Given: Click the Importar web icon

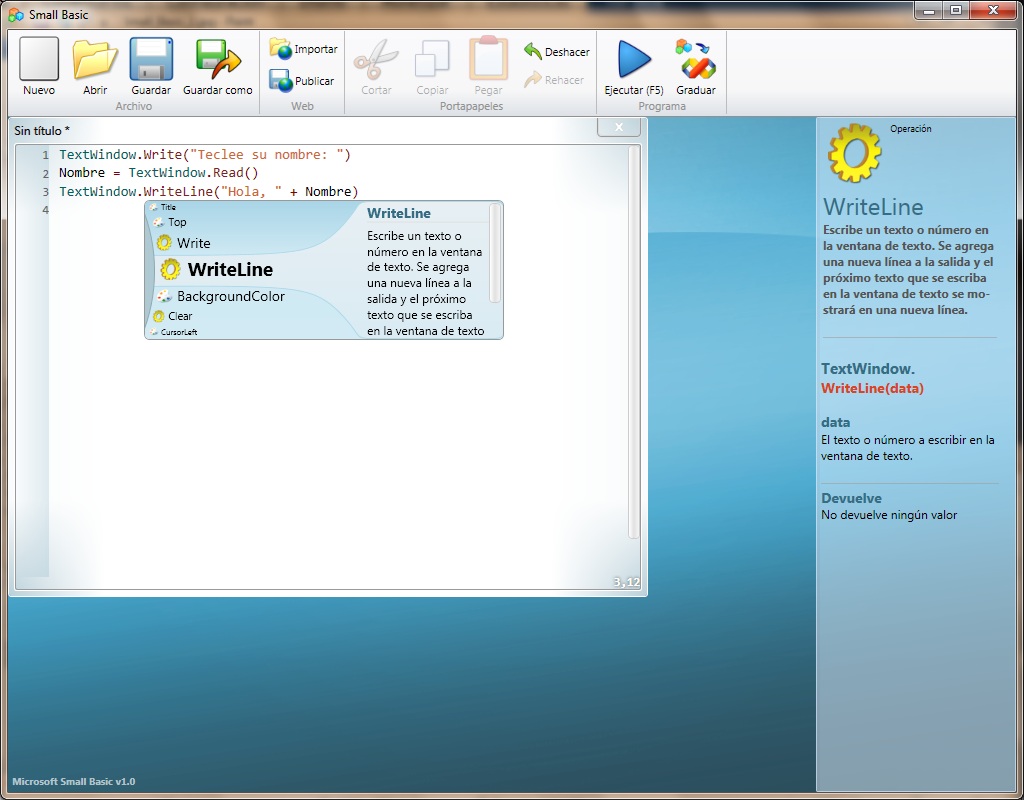Looking at the screenshot, I should tap(280, 49).
